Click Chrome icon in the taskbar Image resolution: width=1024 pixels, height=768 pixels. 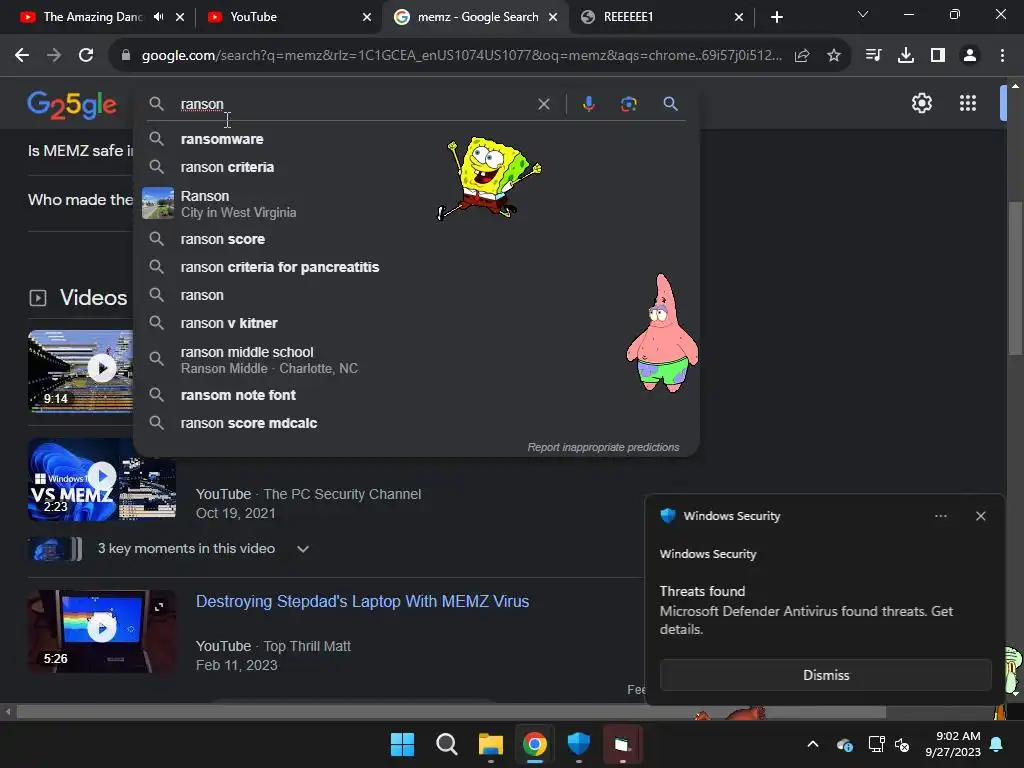coord(534,744)
